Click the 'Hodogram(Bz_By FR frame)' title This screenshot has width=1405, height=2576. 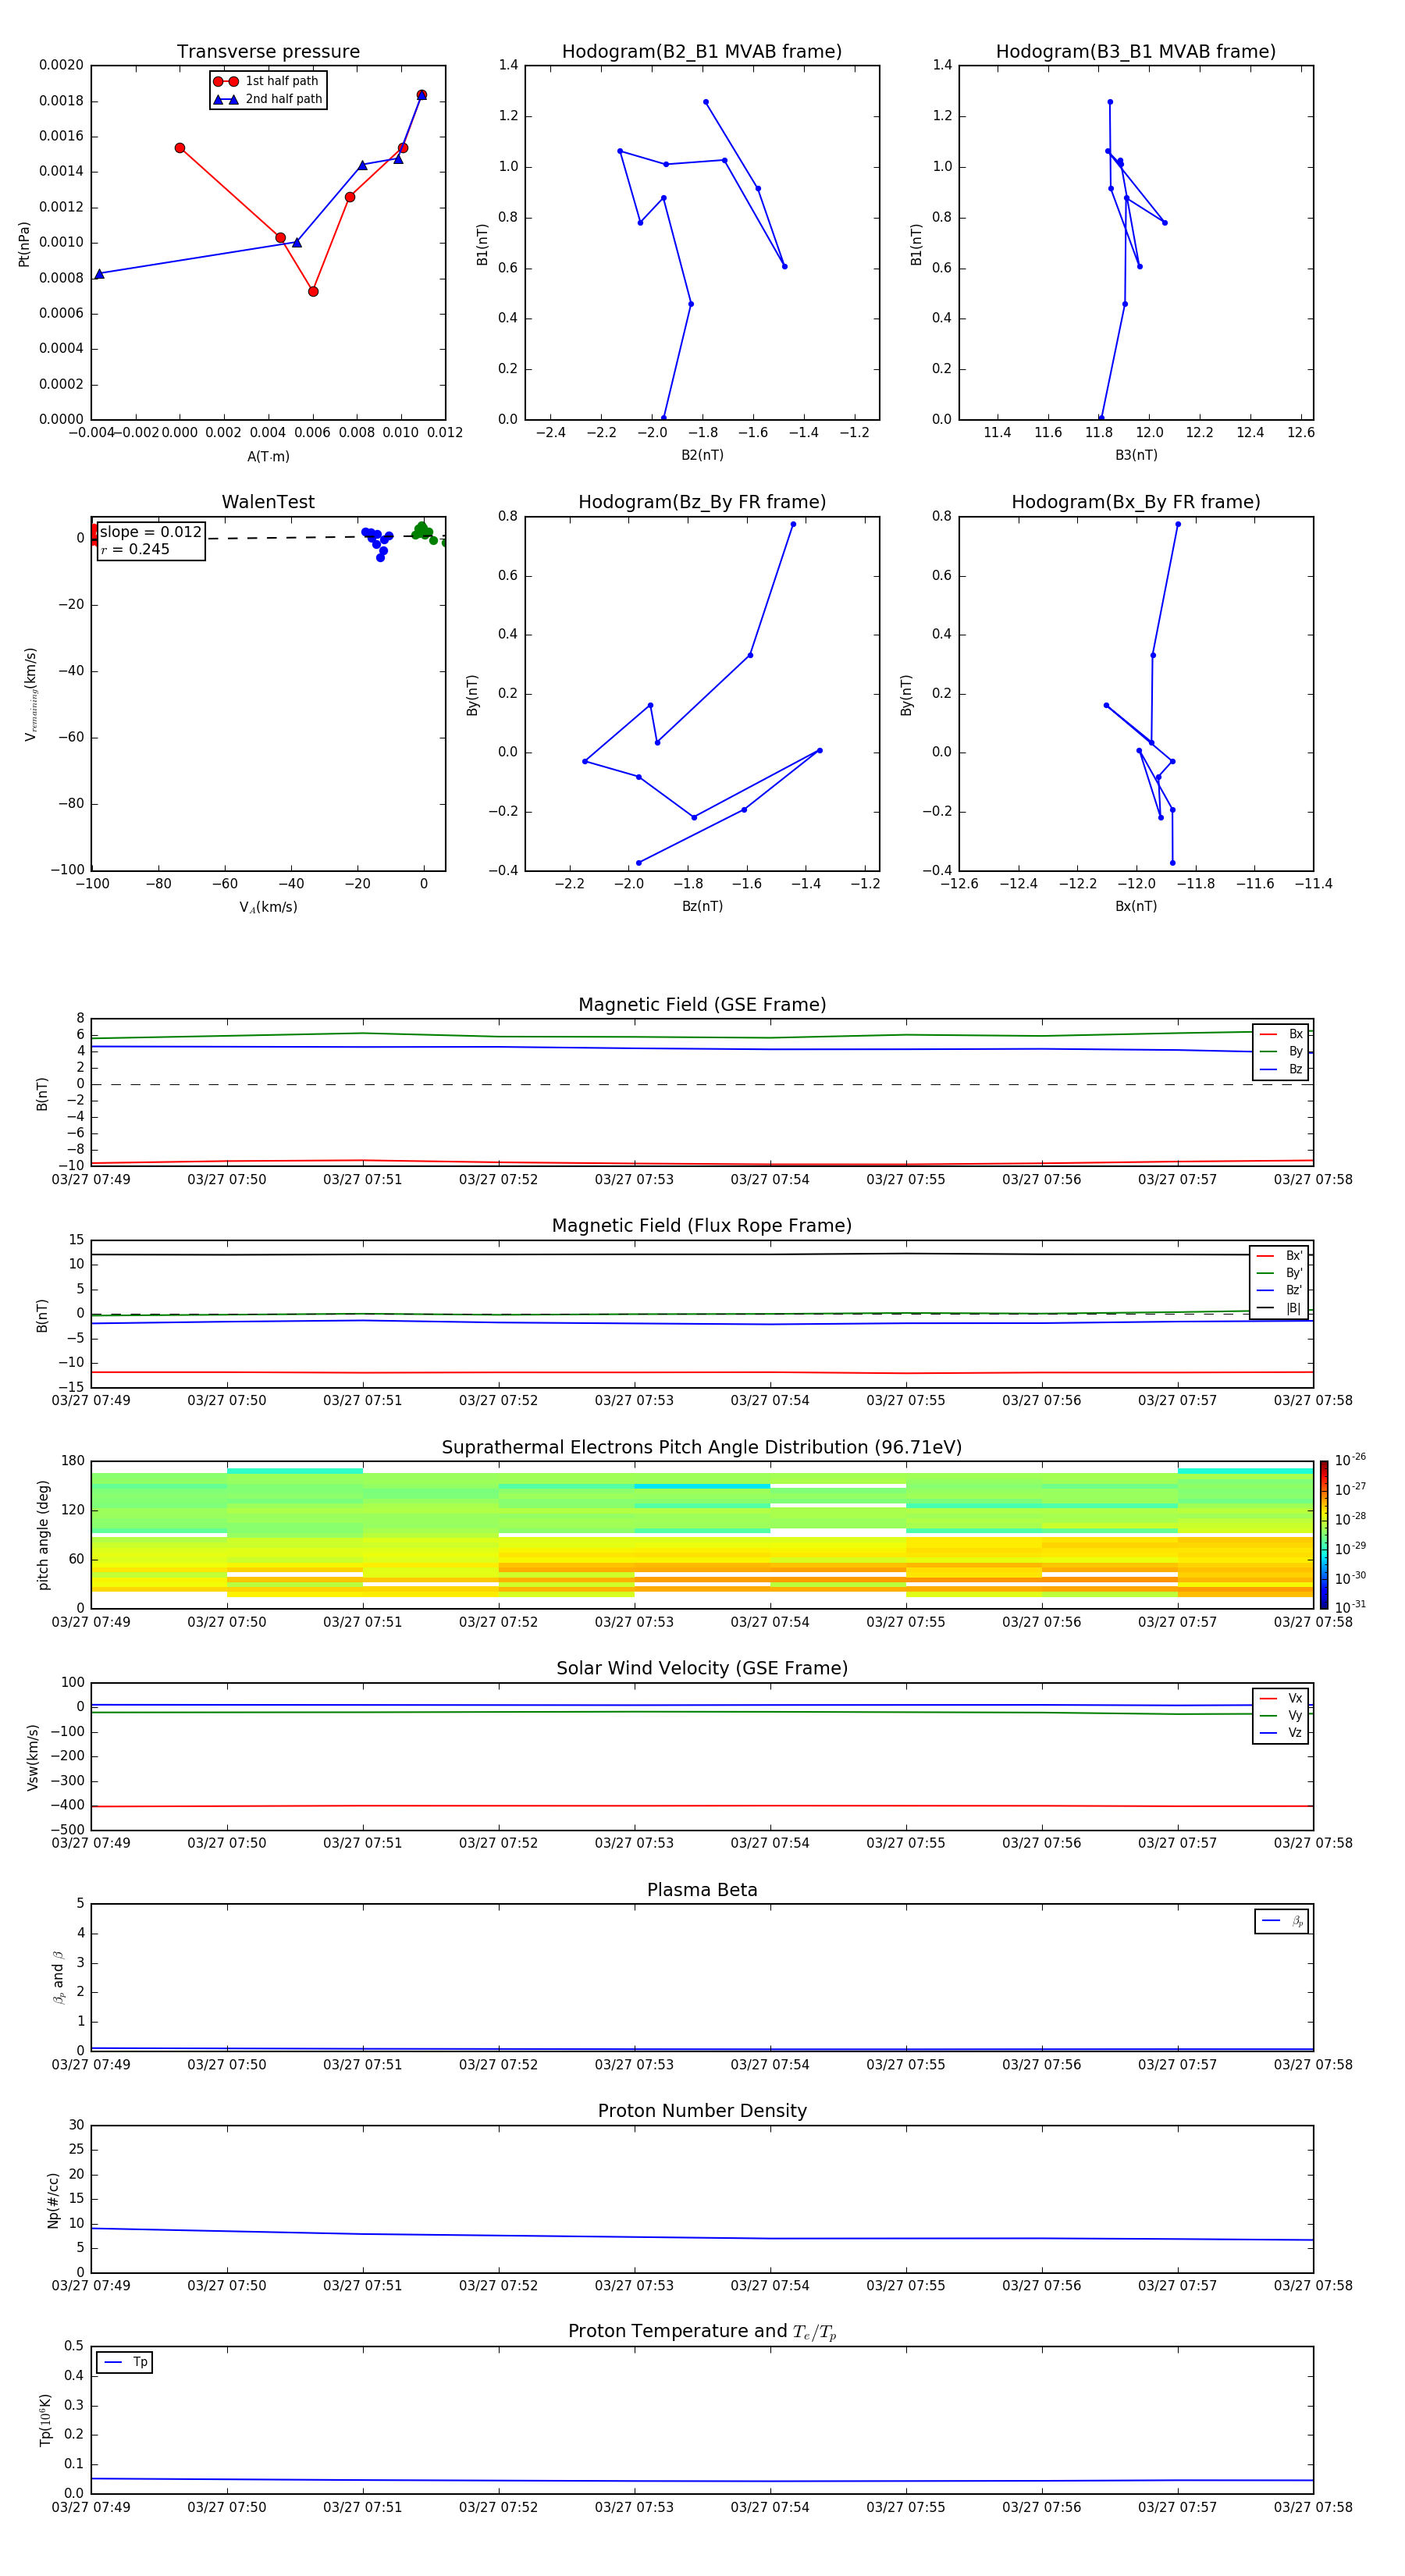point(702,502)
